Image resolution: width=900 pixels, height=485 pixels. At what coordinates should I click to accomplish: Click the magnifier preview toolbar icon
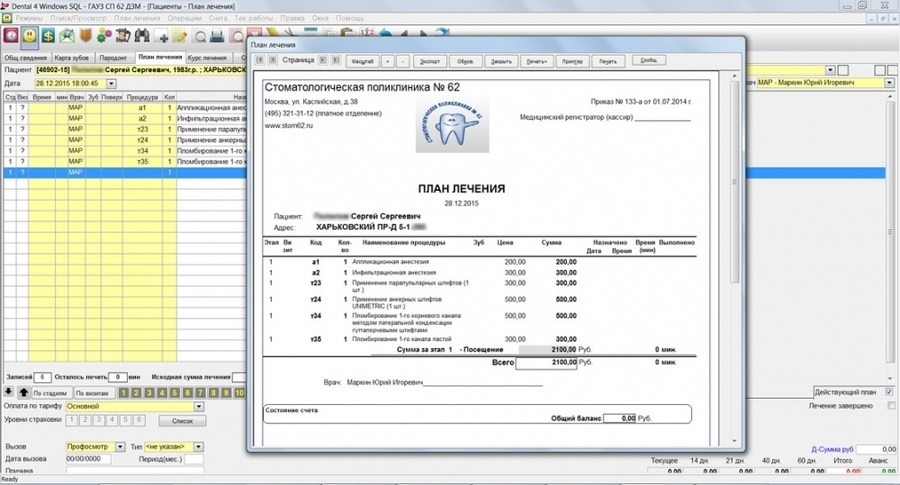[x=200, y=38]
